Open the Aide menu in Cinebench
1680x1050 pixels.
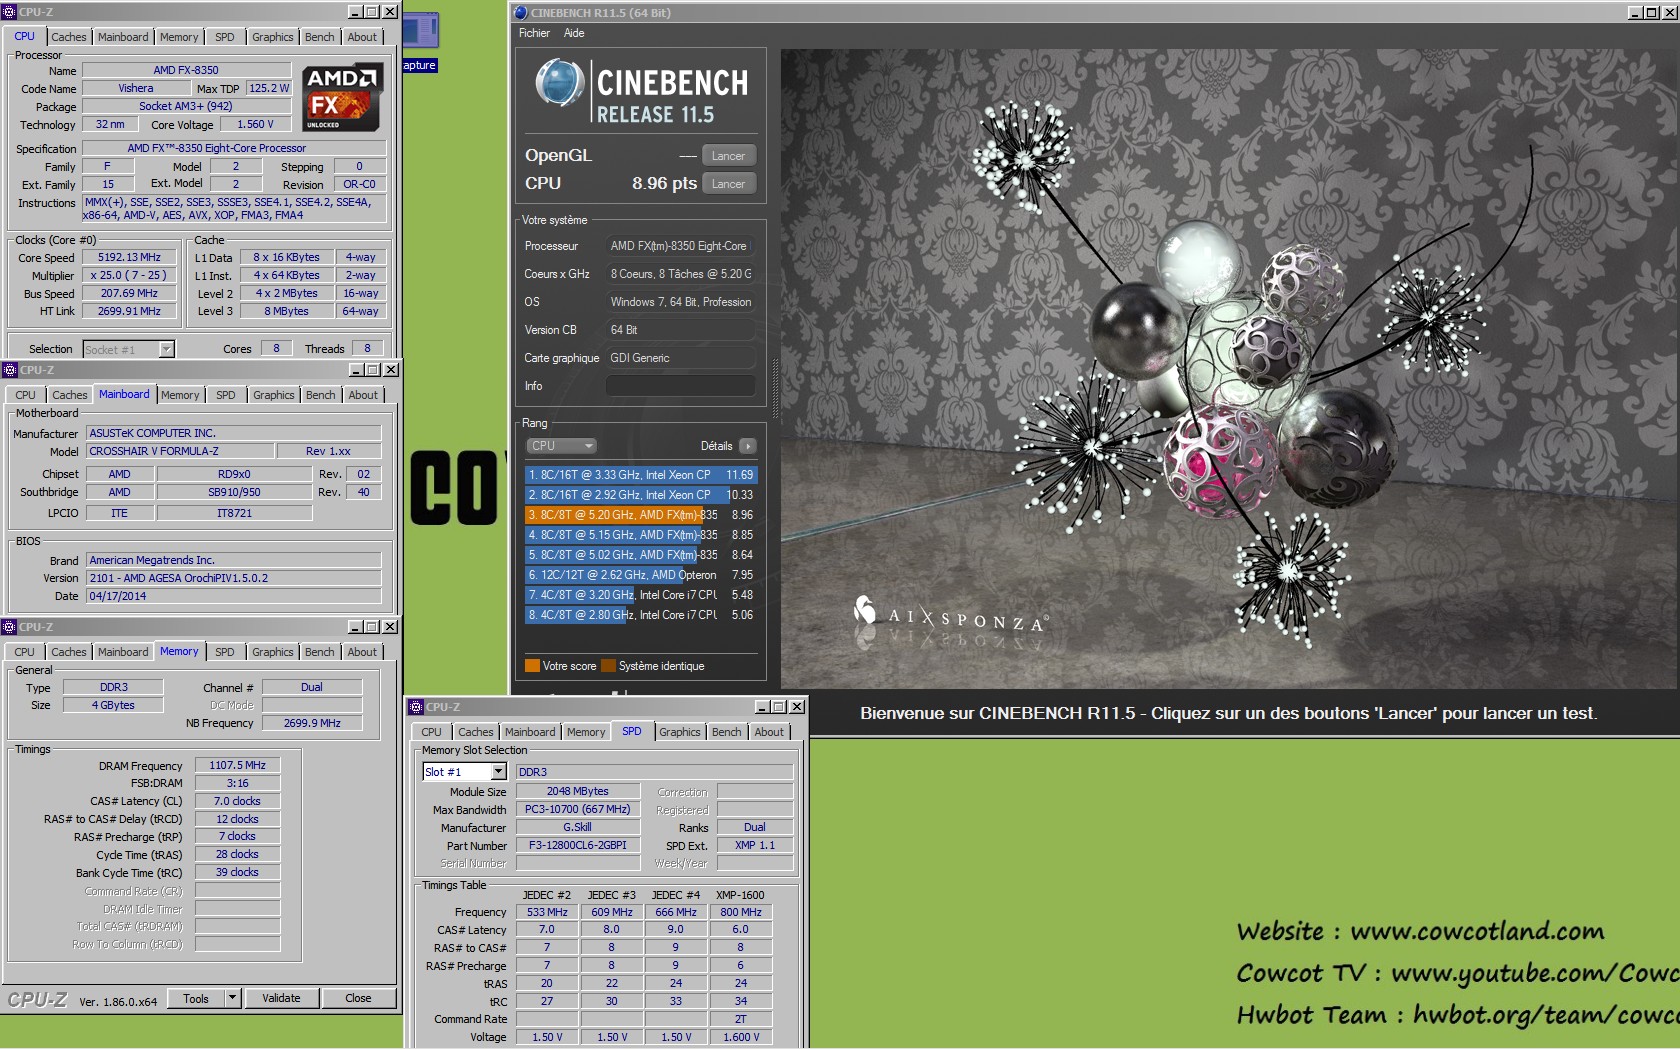tap(574, 33)
